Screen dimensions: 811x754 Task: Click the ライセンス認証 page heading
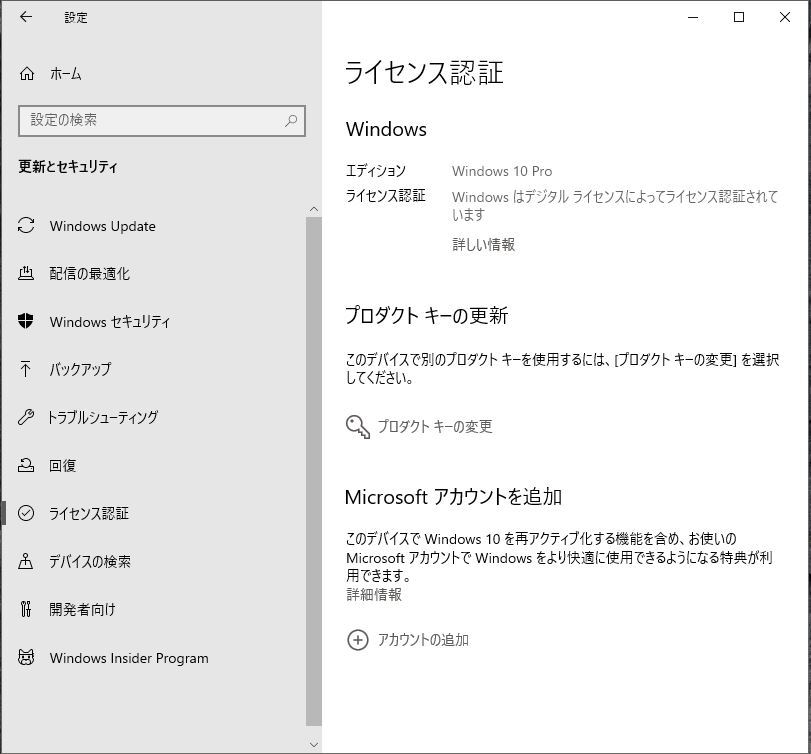pos(424,72)
